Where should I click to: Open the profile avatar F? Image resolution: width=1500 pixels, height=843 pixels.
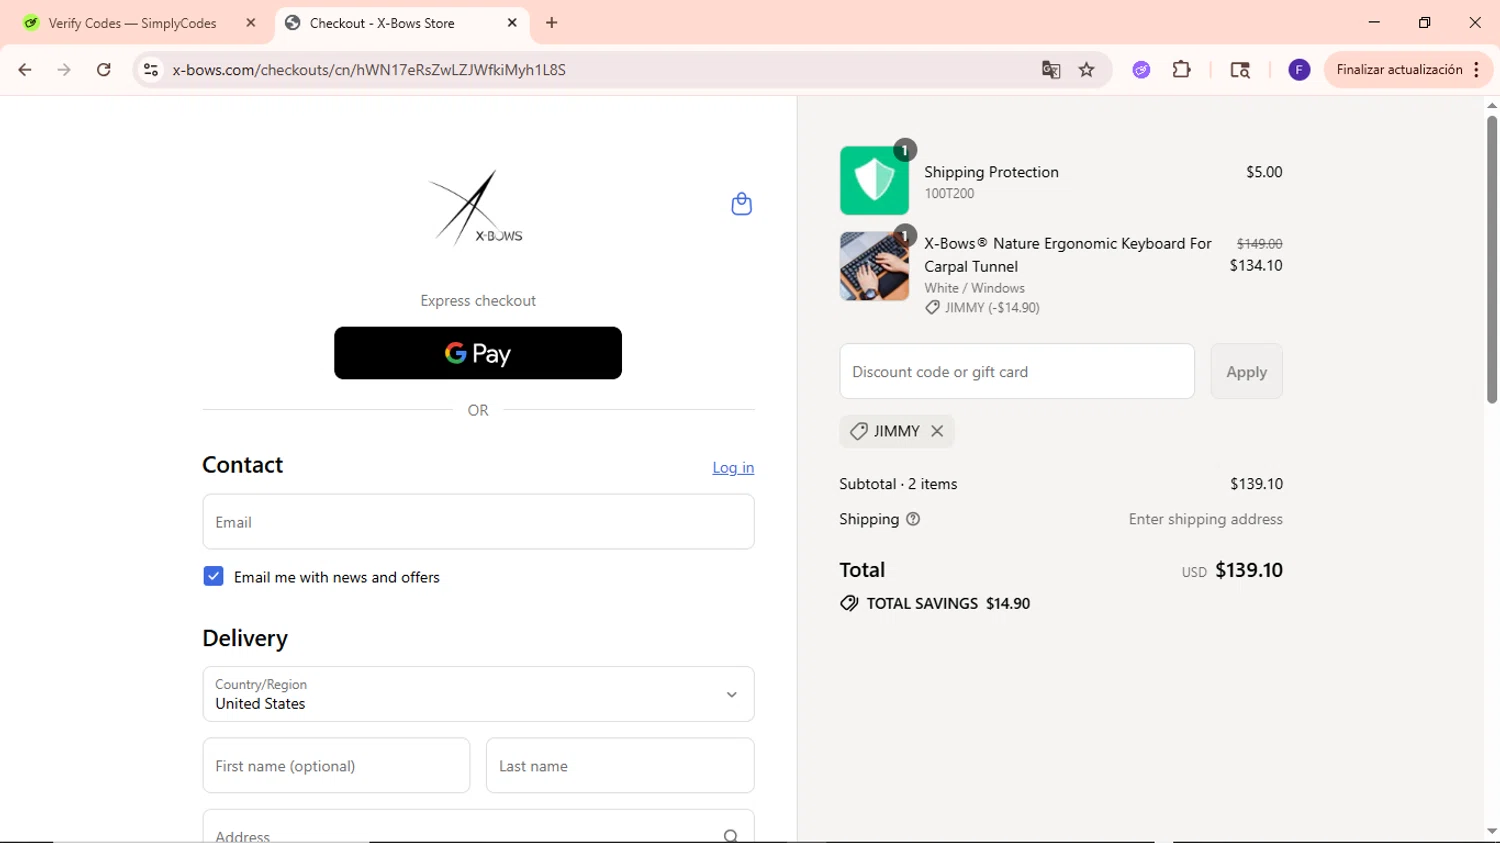[x=1299, y=70]
